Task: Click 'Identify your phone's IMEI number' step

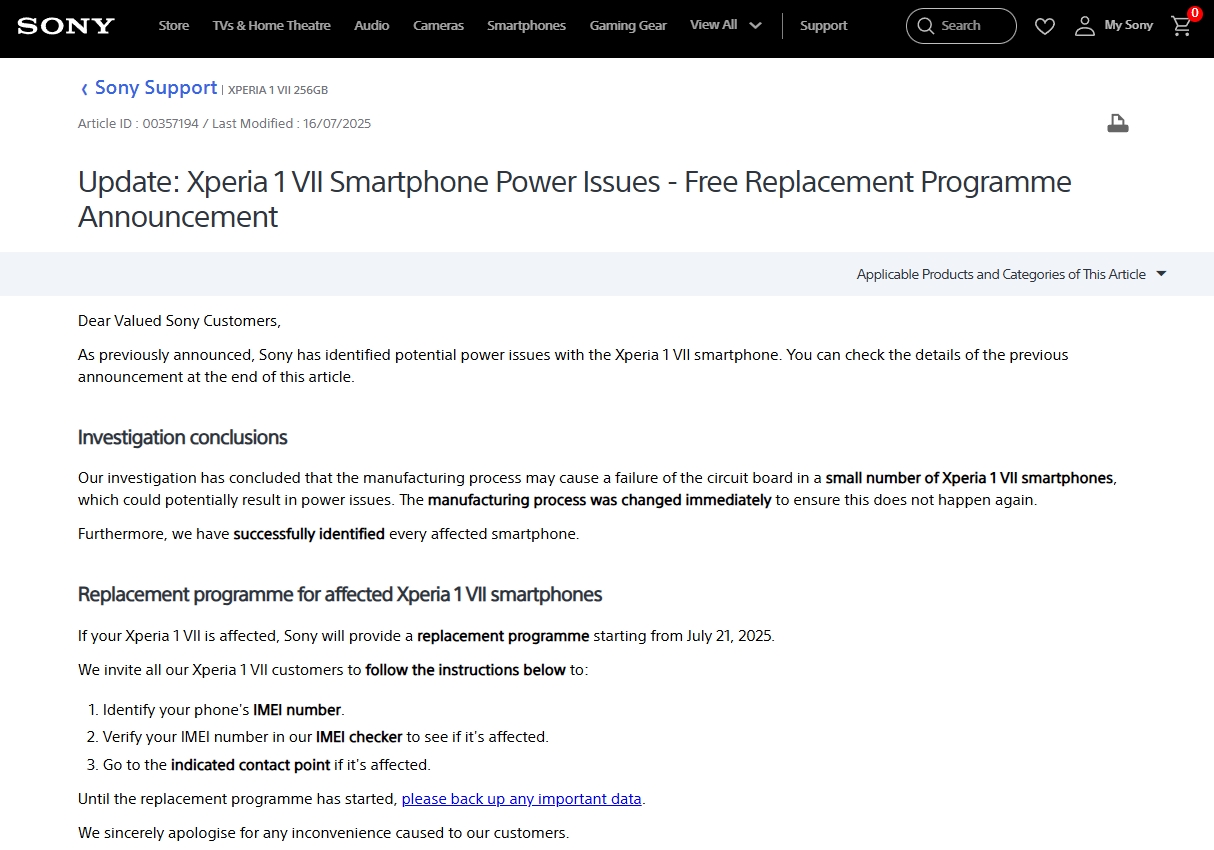Action: [x=223, y=710]
